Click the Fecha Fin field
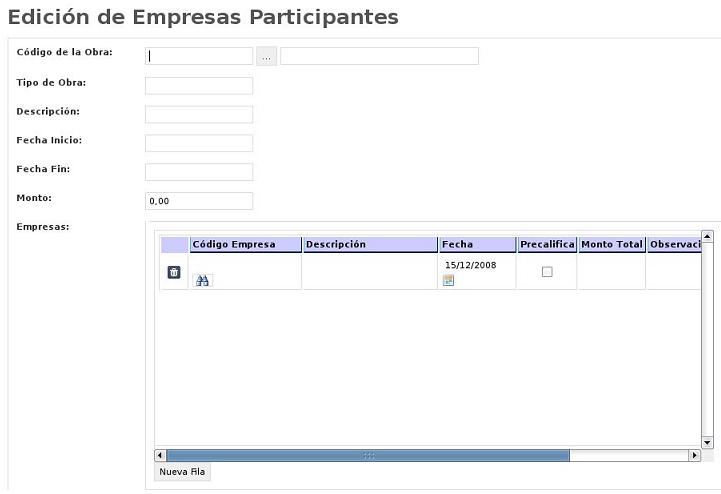The height and width of the screenshot is (494, 721). [199, 172]
